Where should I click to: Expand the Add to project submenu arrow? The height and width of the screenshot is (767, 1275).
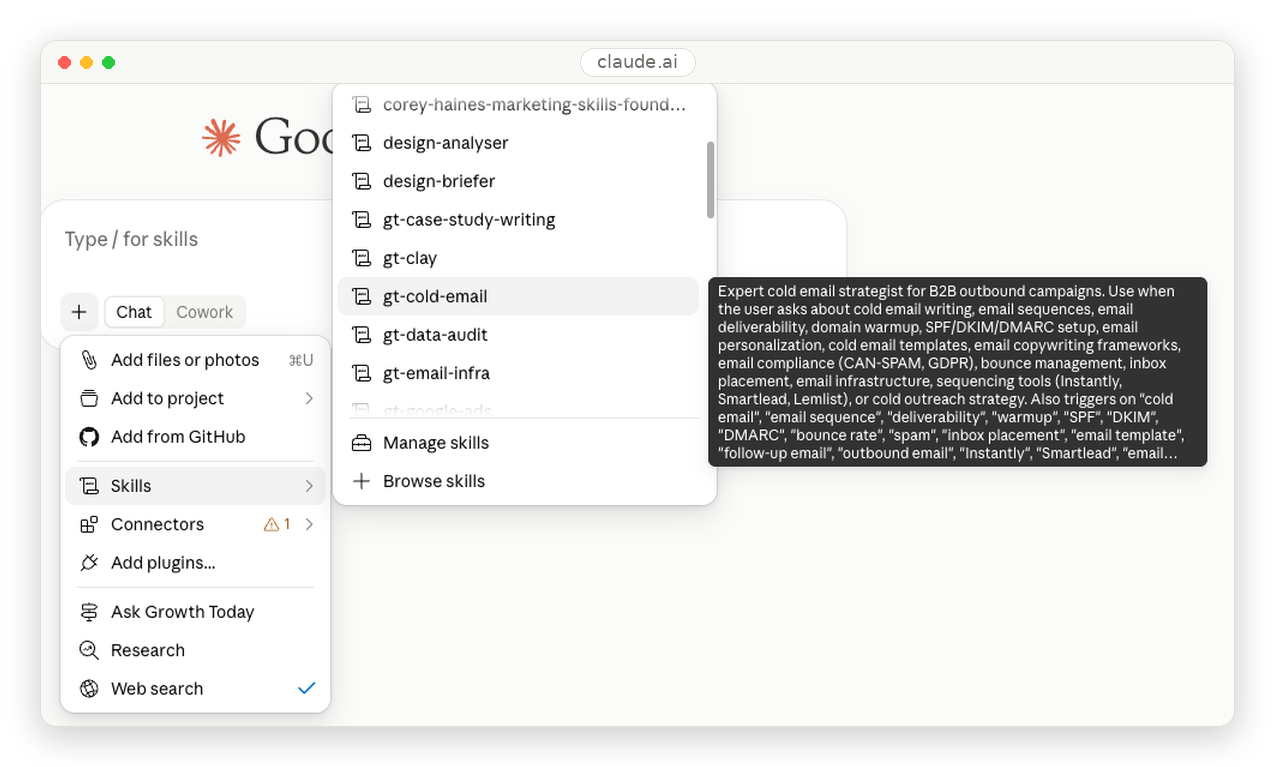pyautogui.click(x=309, y=398)
